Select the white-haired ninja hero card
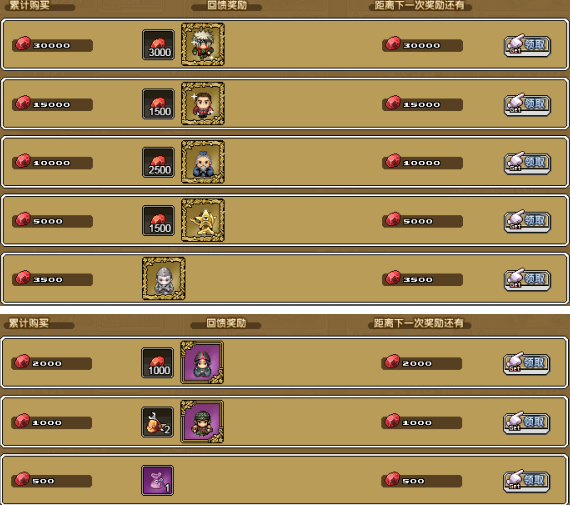 (x=203, y=44)
